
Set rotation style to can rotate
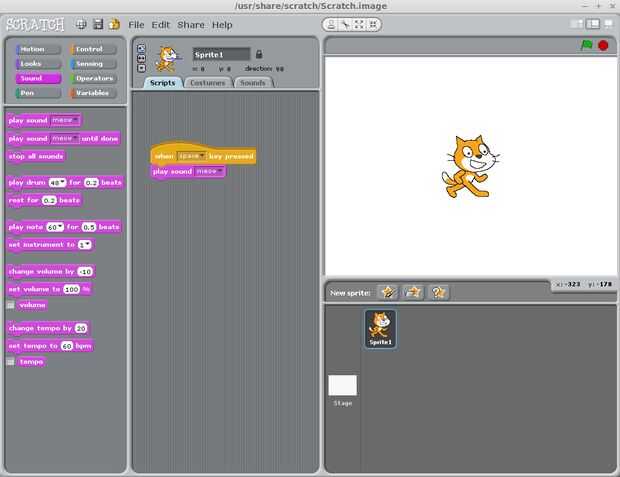(x=141, y=48)
